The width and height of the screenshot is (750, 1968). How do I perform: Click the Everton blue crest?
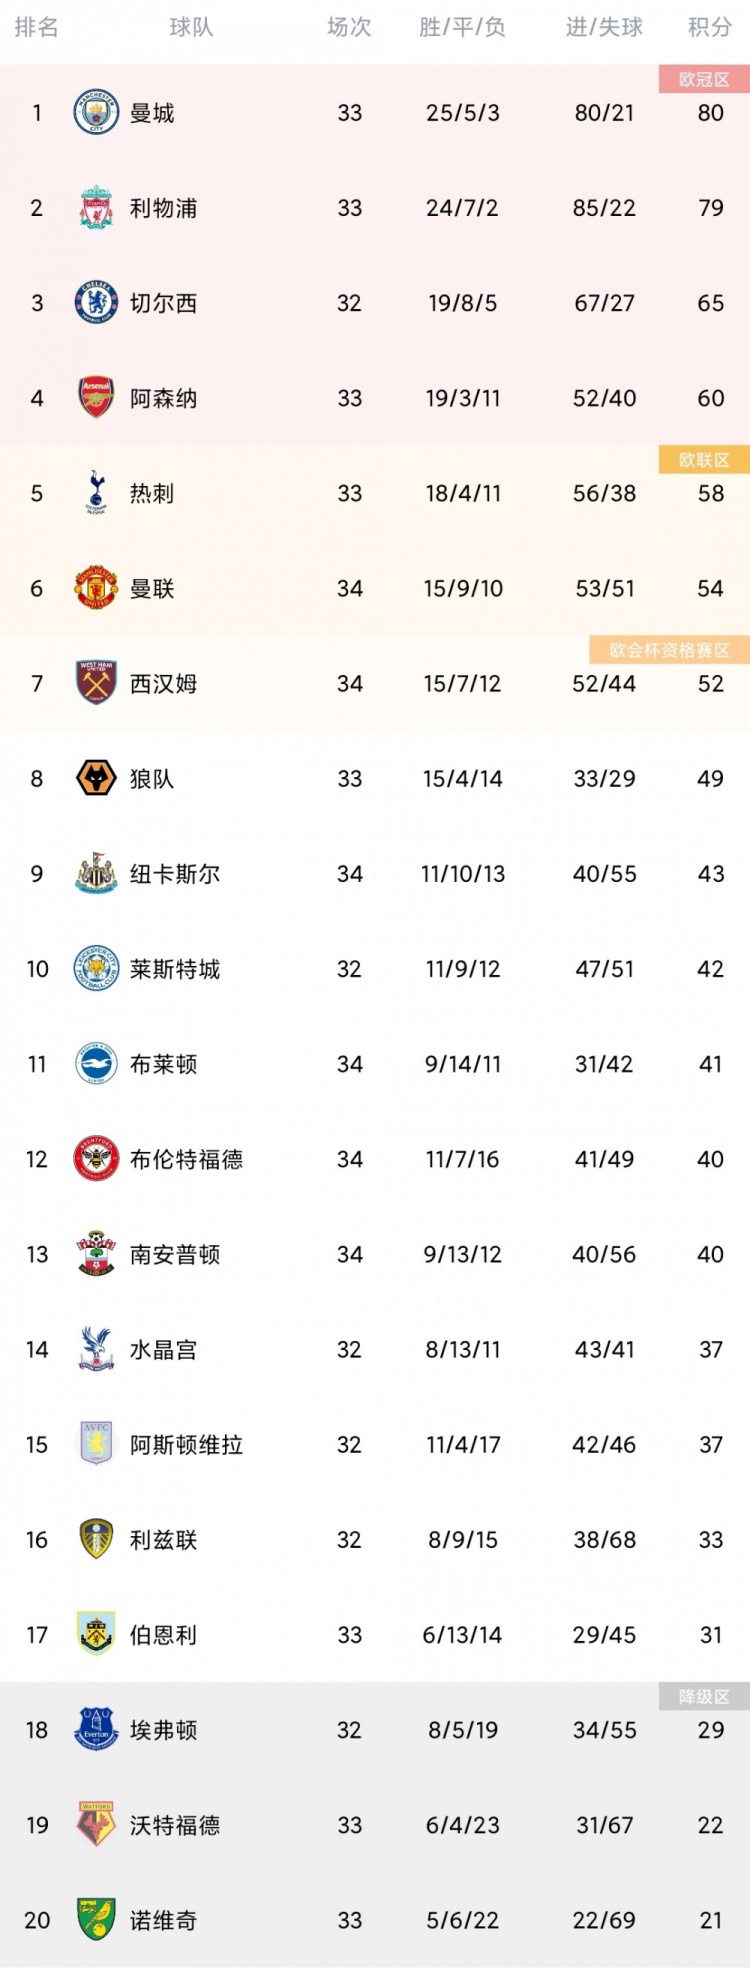96,1729
